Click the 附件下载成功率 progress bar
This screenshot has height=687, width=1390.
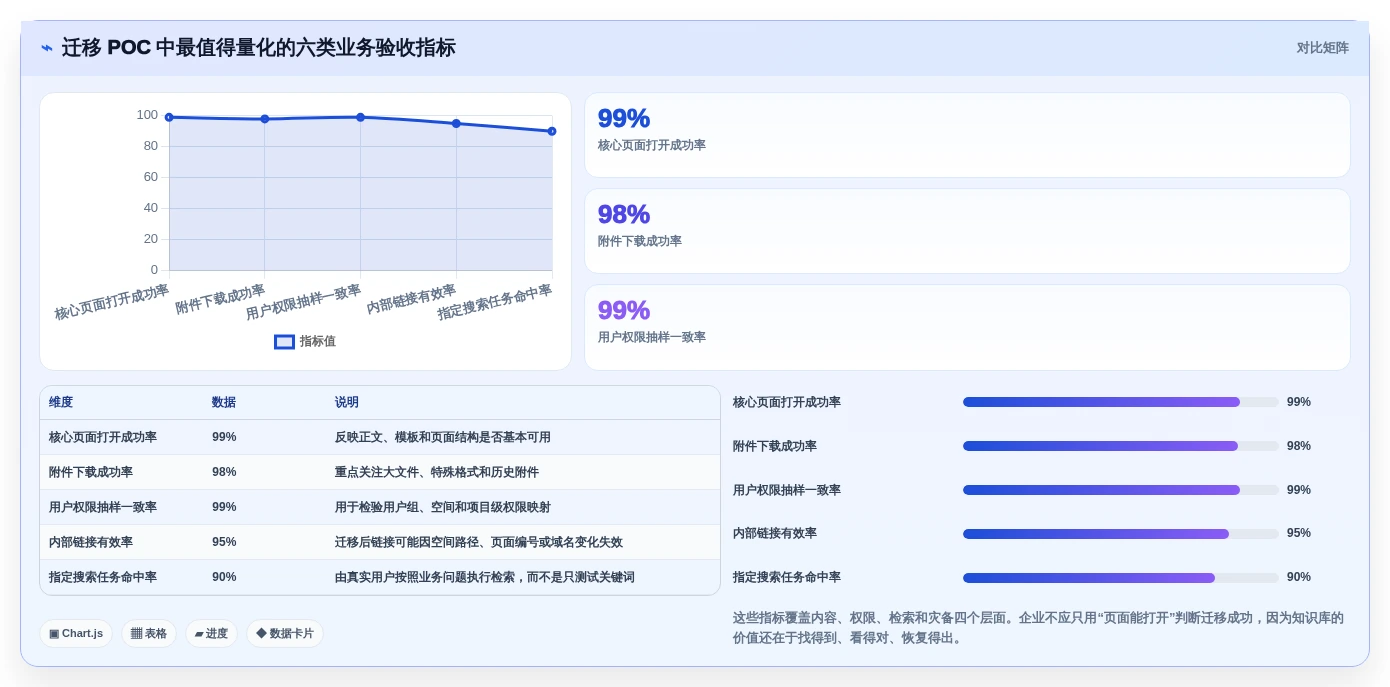click(1121, 446)
